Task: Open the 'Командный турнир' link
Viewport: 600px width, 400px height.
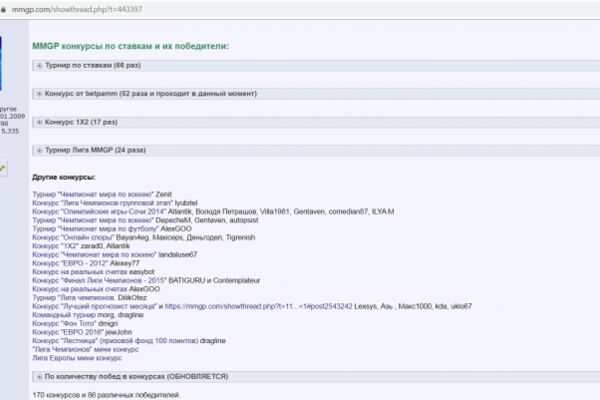Action: (x=64, y=315)
